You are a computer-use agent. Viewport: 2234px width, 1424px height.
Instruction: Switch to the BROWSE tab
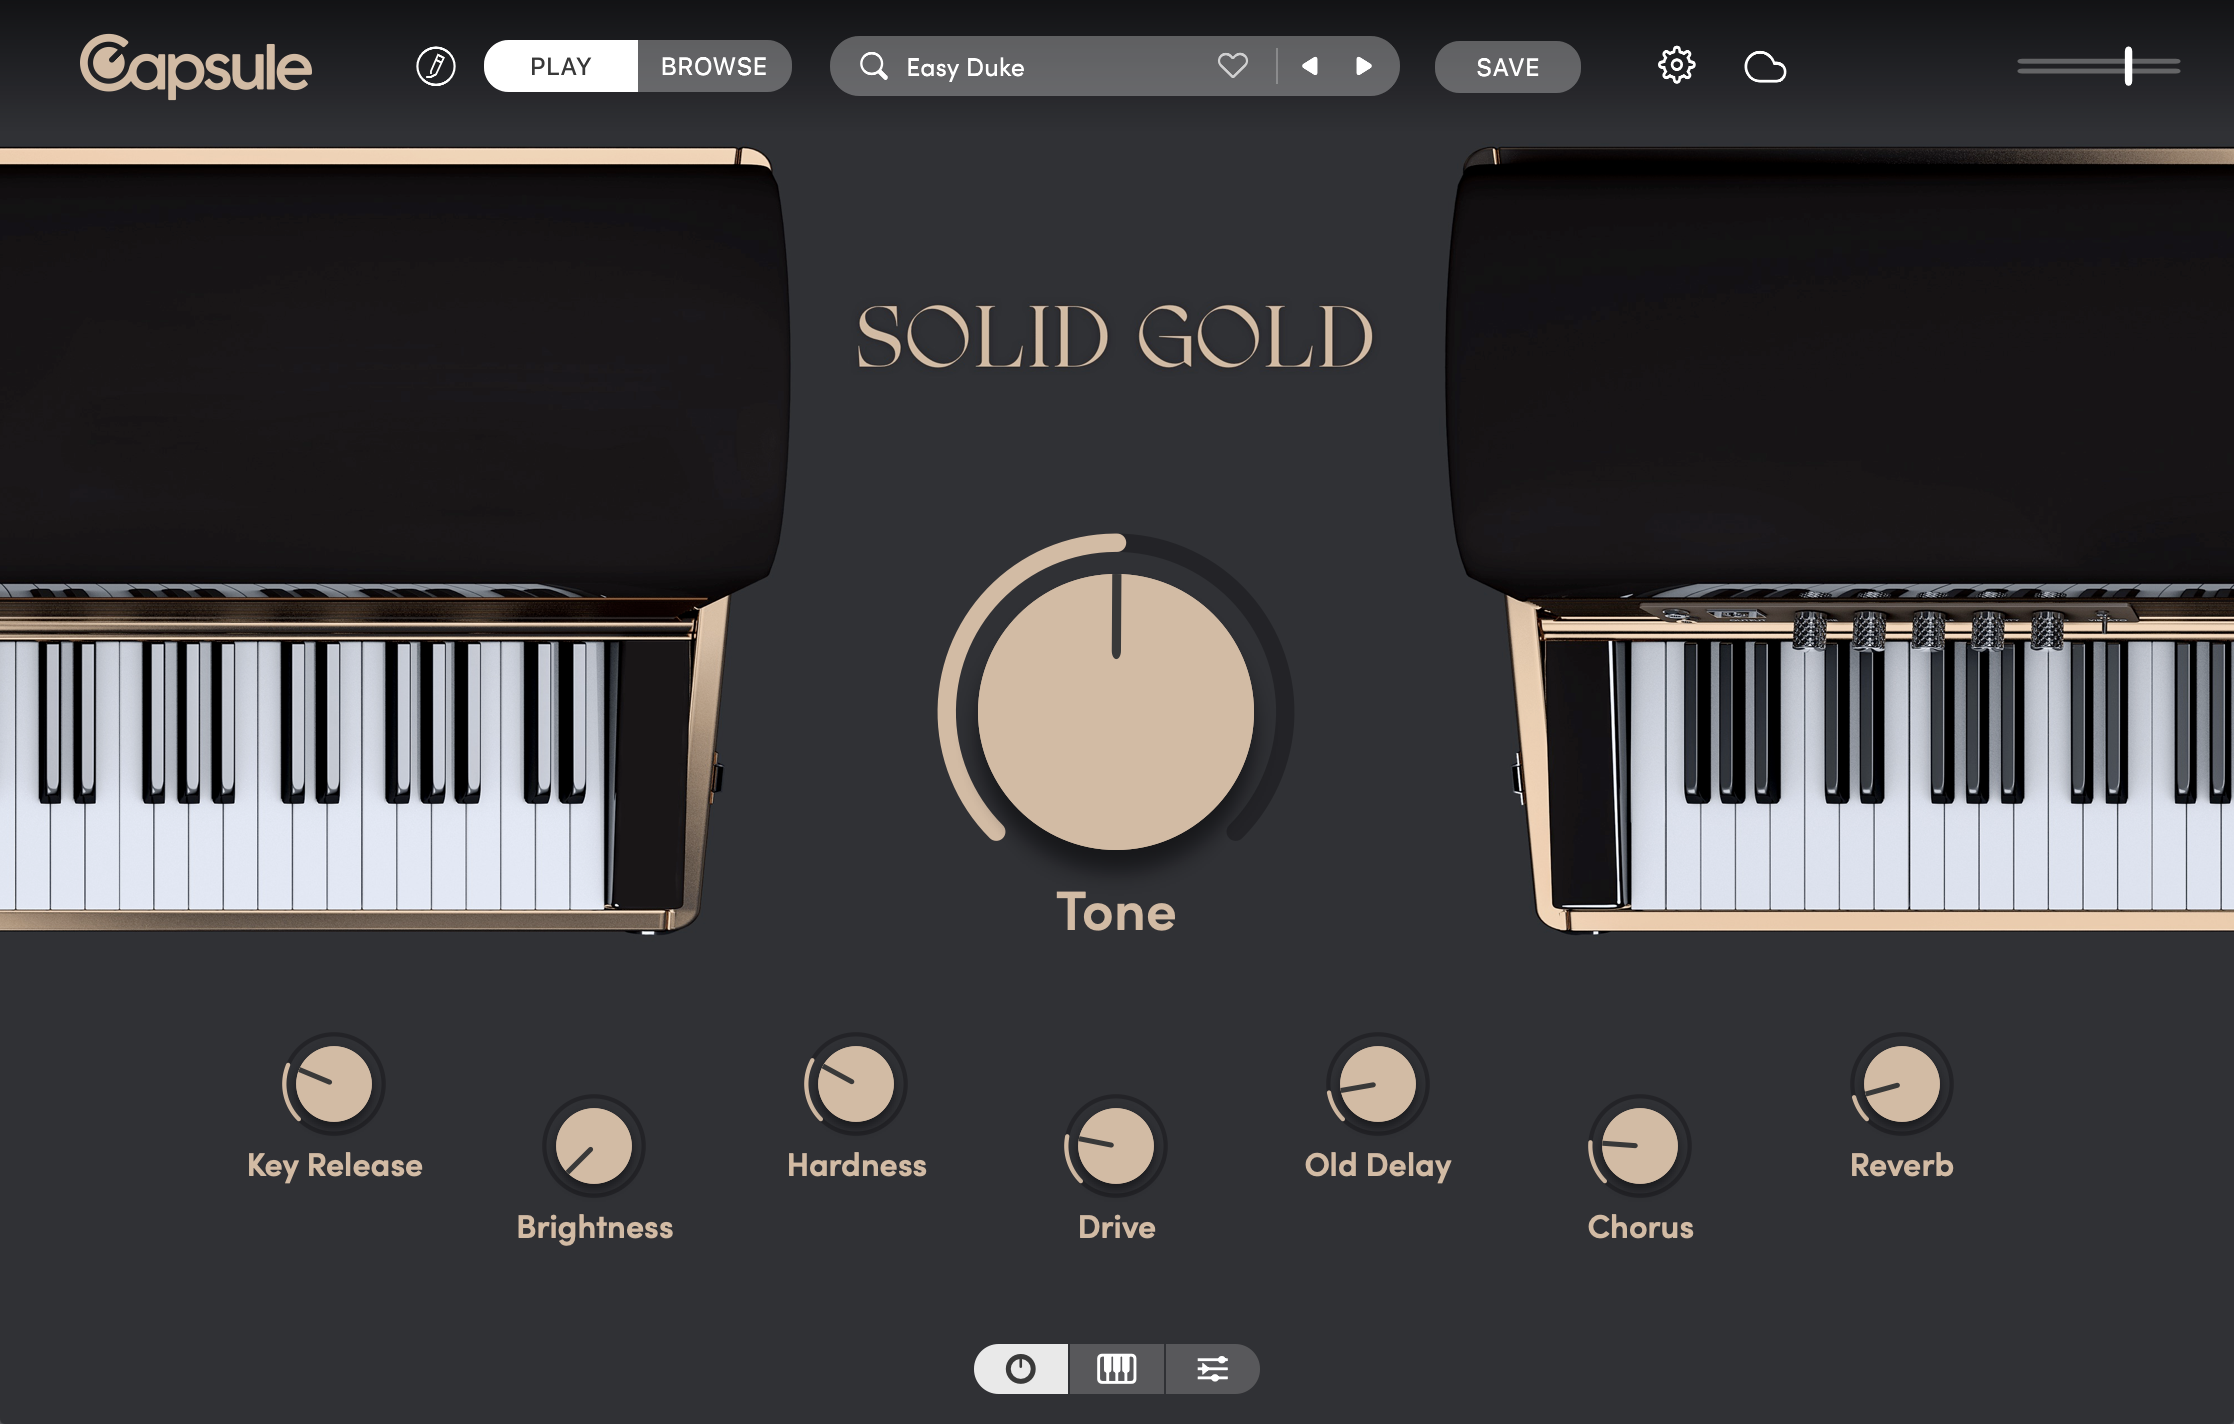click(x=712, y=66)
